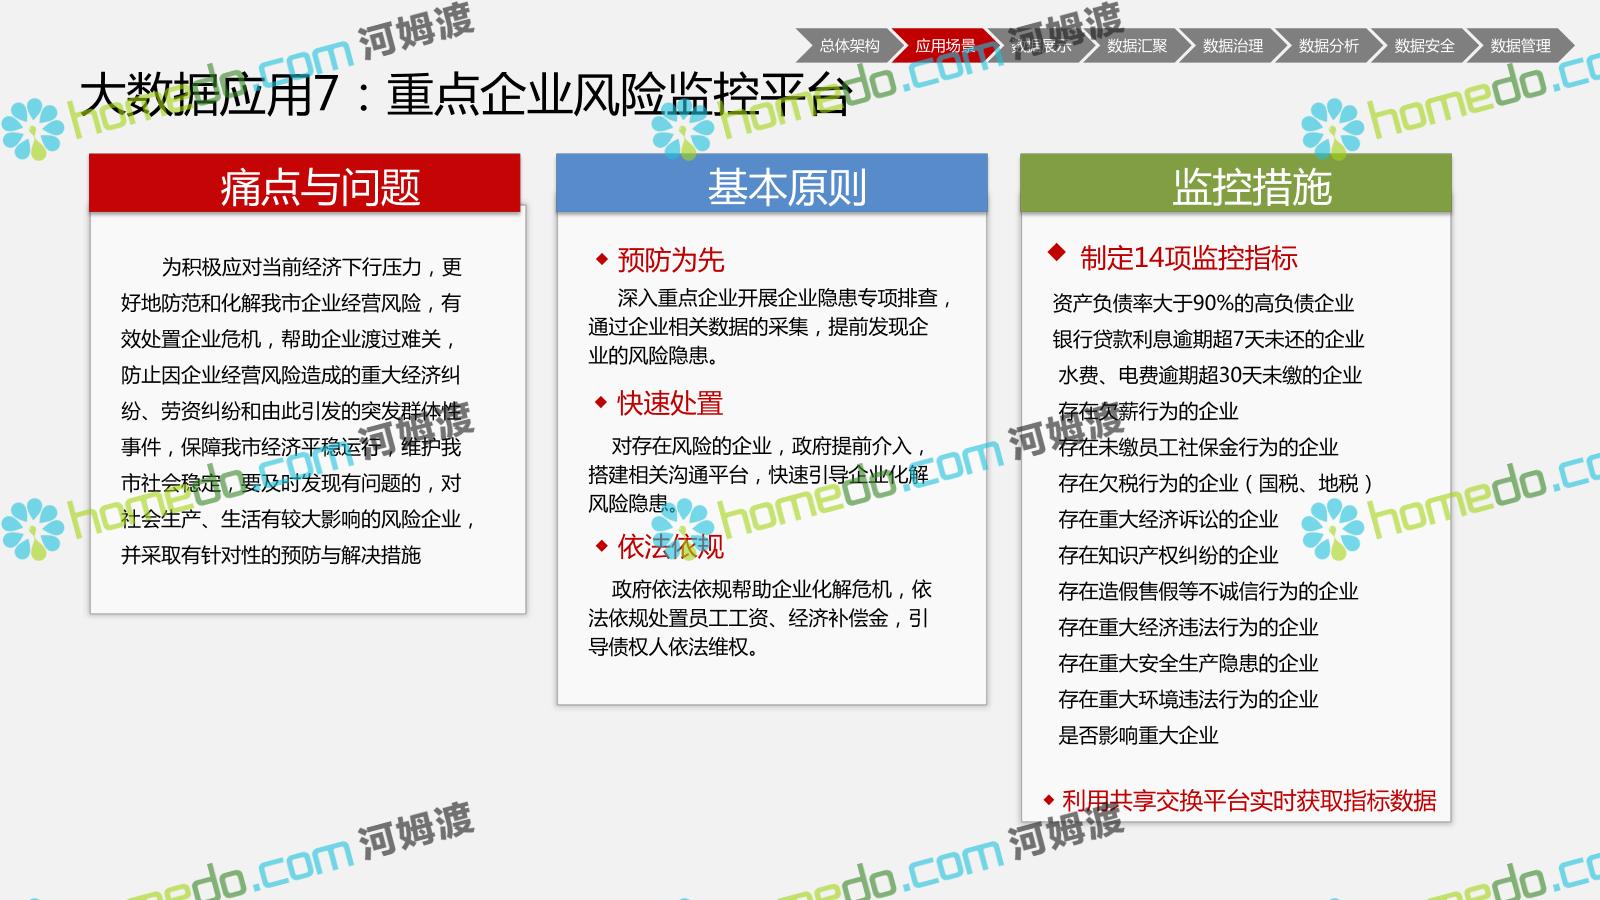Click the green 监控措施 header banner

pyautogui.click(x=1235, y=184)
